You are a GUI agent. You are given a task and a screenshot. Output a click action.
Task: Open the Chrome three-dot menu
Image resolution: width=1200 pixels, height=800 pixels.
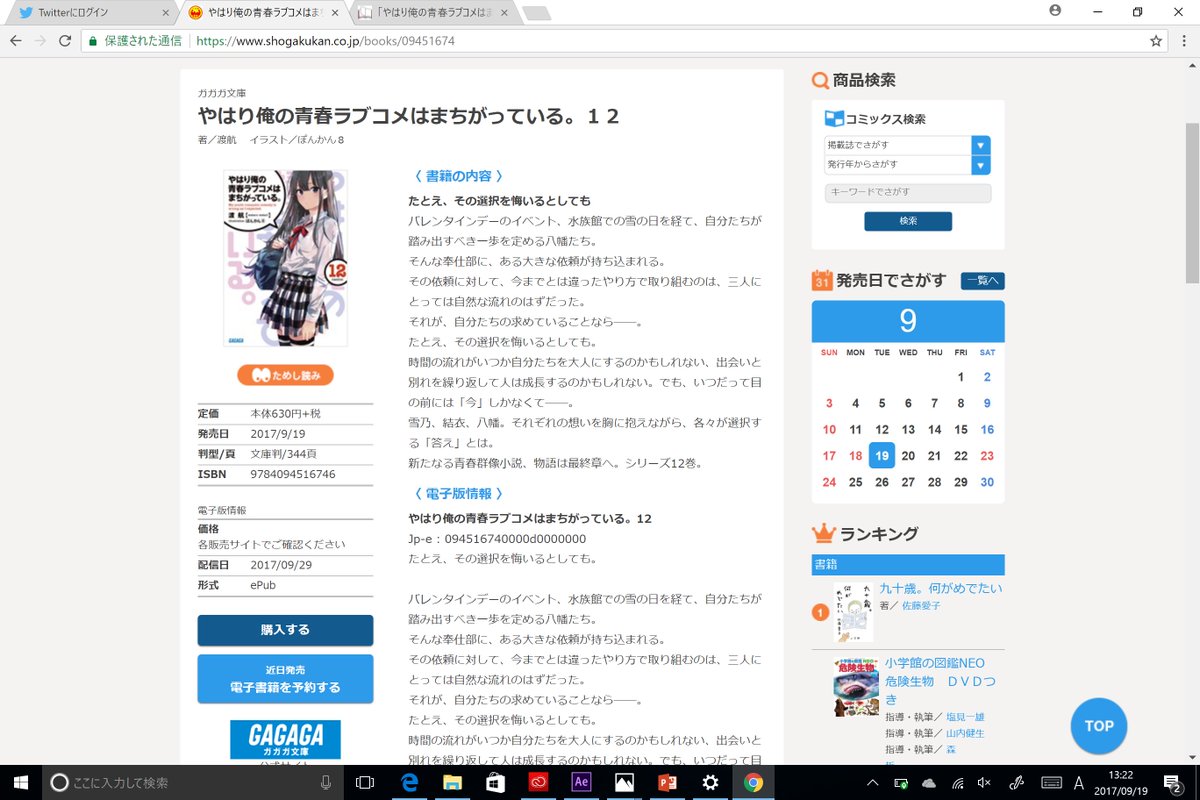(x=1183, y=41)
